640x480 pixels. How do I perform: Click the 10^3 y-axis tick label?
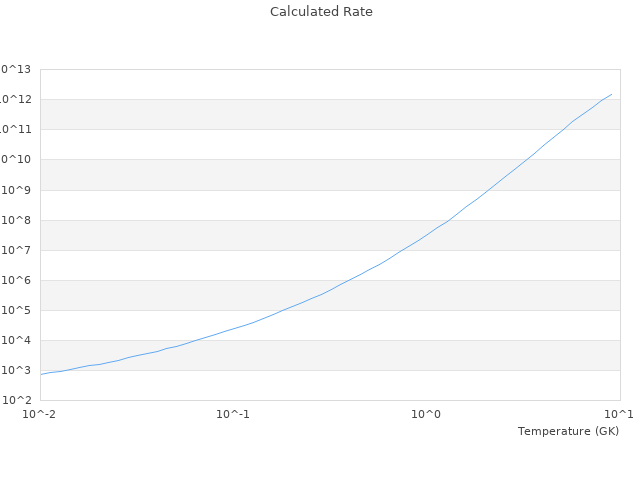click(x=18, y=371)
